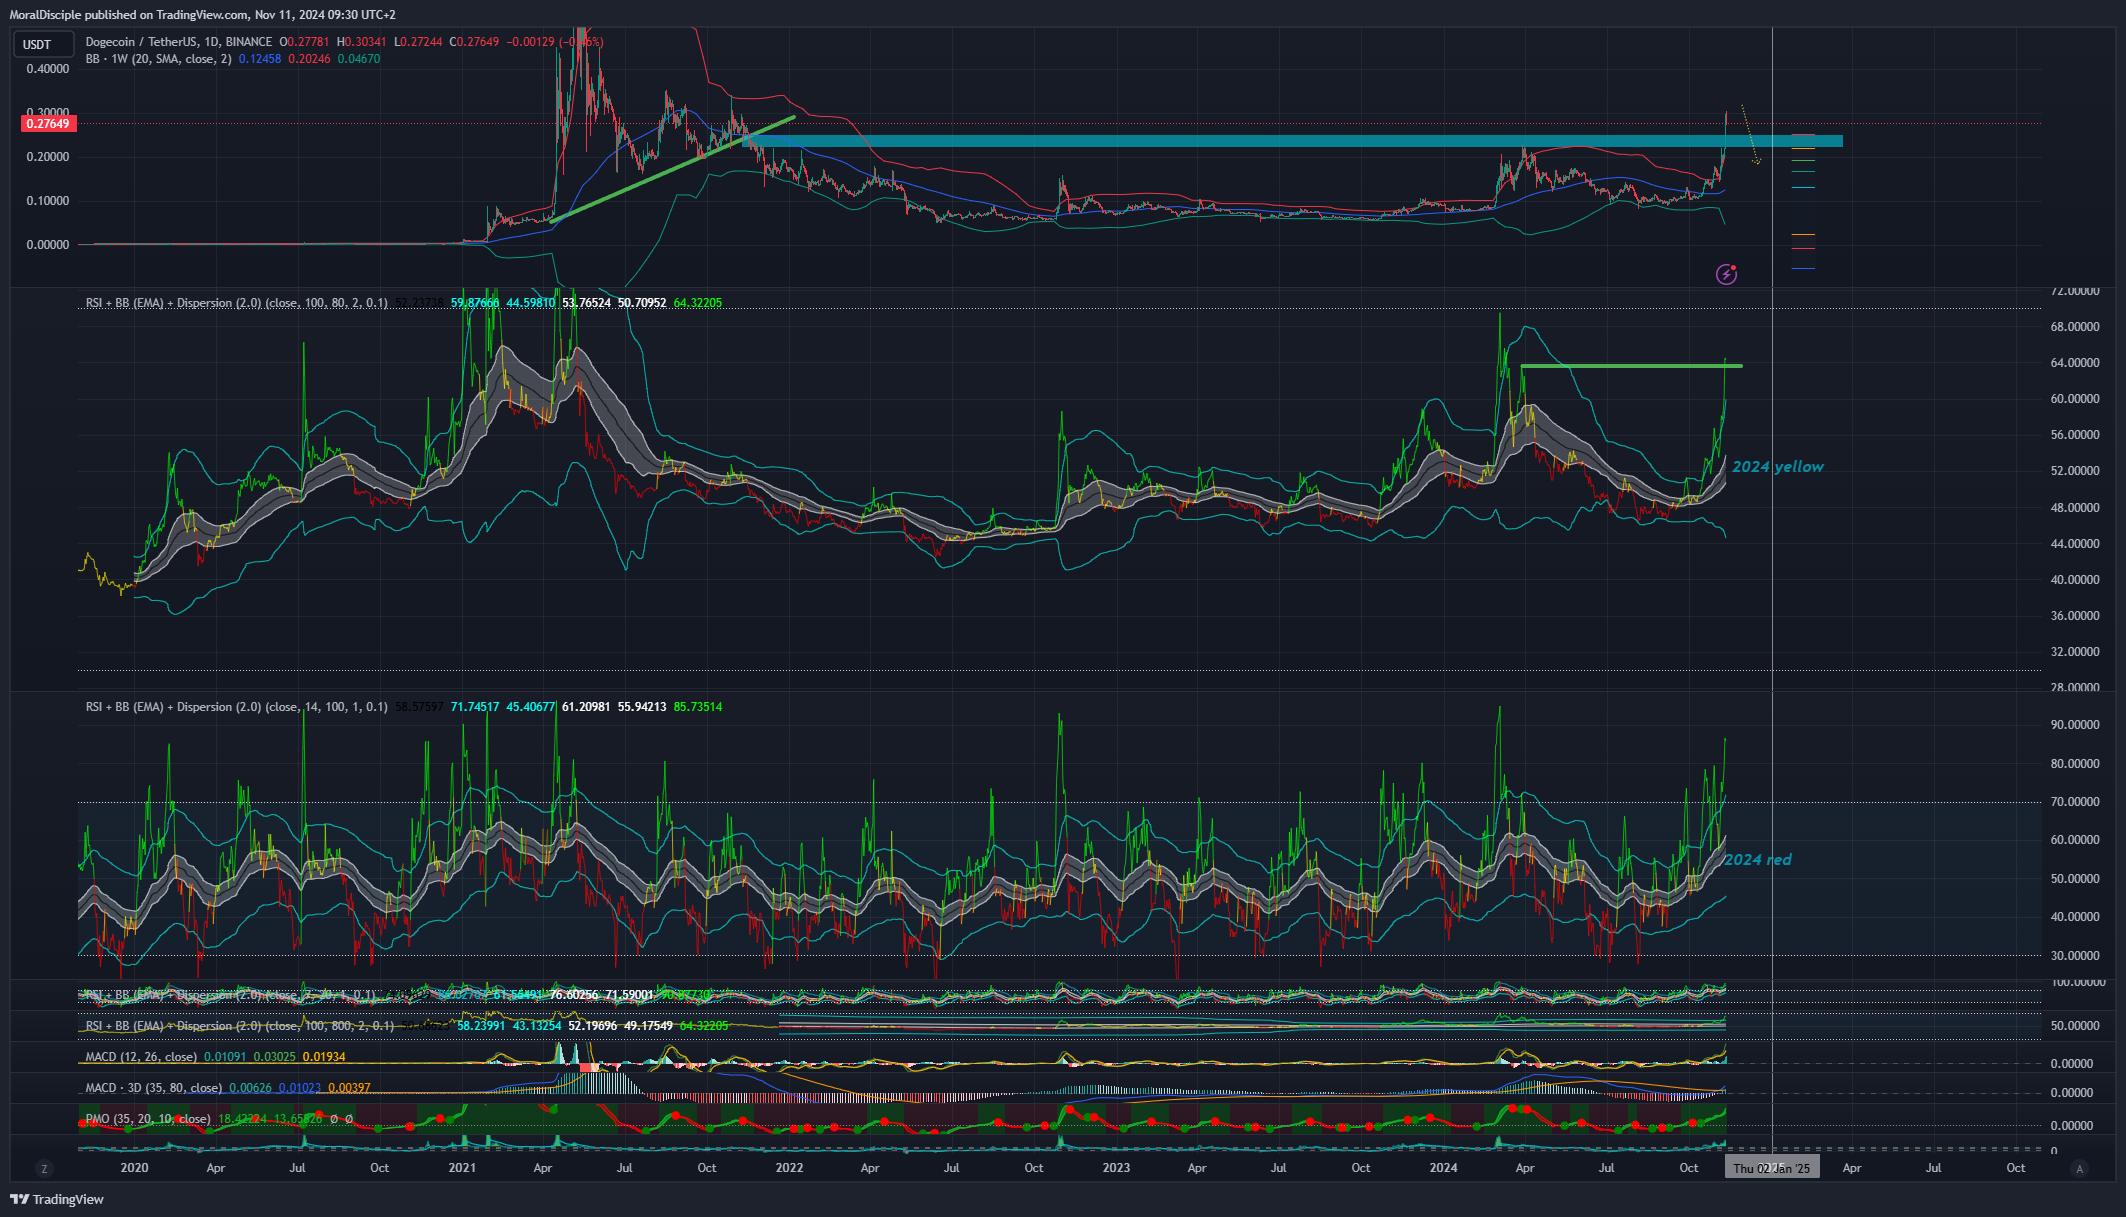Click the TradingView logo
Screen dimensions: 2126x1217
(57, 1199)
